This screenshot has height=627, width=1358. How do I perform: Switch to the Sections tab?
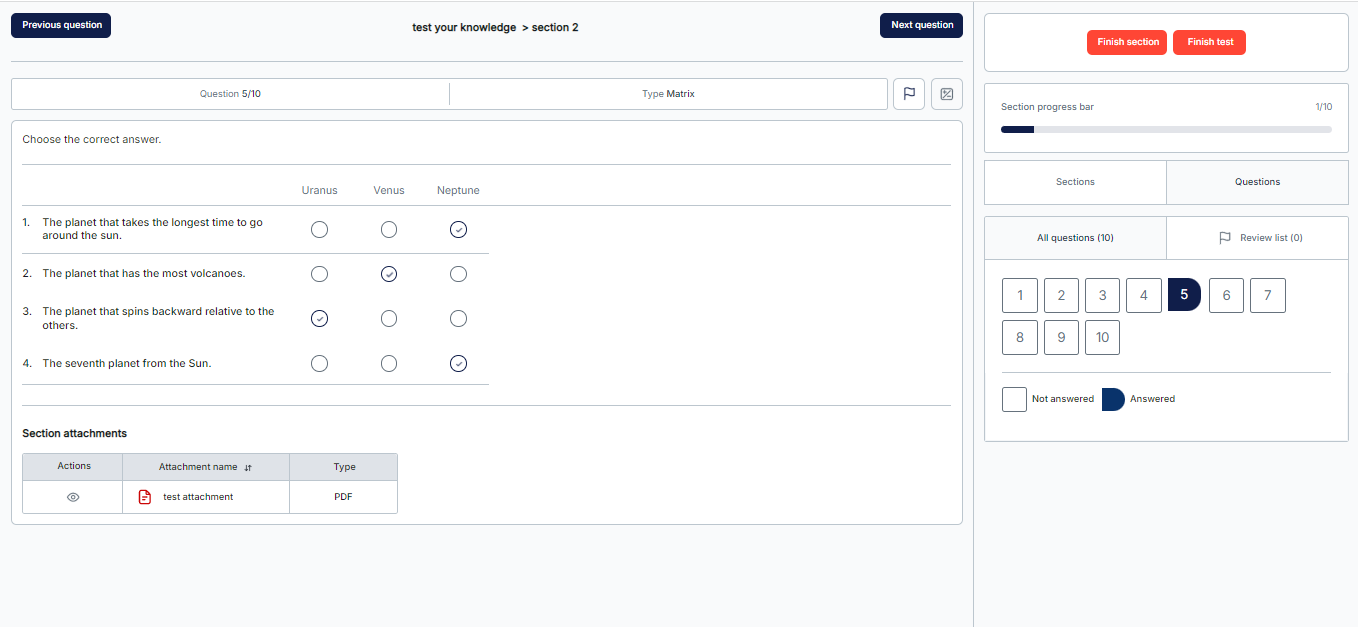tap(1075, 182)
